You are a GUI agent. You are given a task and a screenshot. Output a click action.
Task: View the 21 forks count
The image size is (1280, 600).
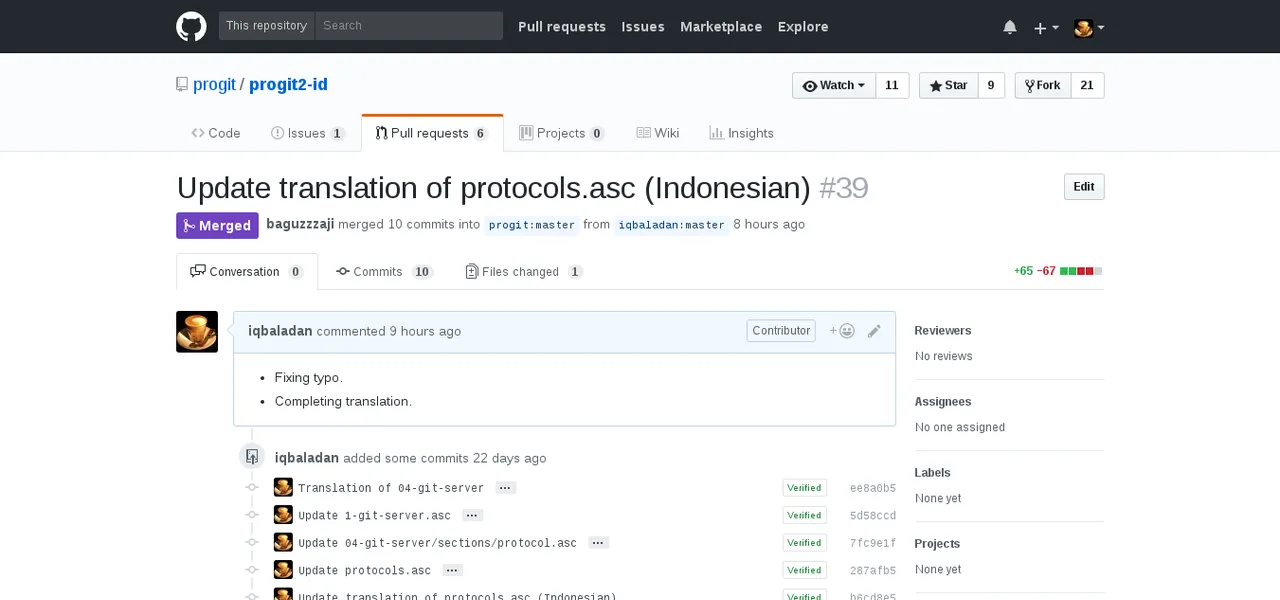(1087, 86)
